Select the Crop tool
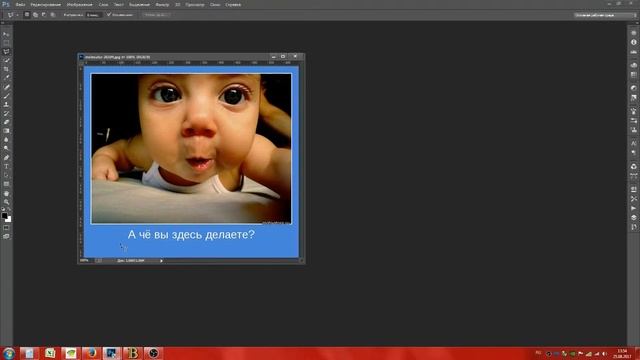 6,69
